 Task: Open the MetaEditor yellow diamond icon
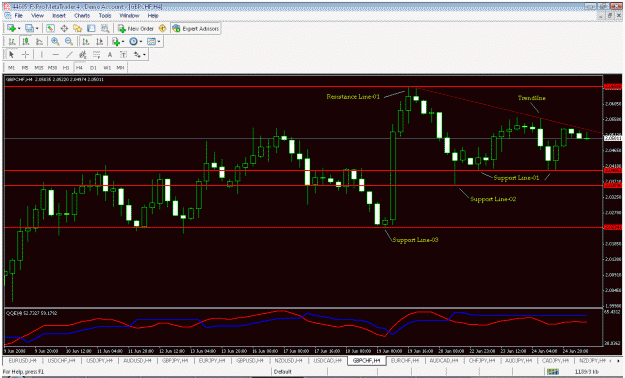tap(162, 28)
